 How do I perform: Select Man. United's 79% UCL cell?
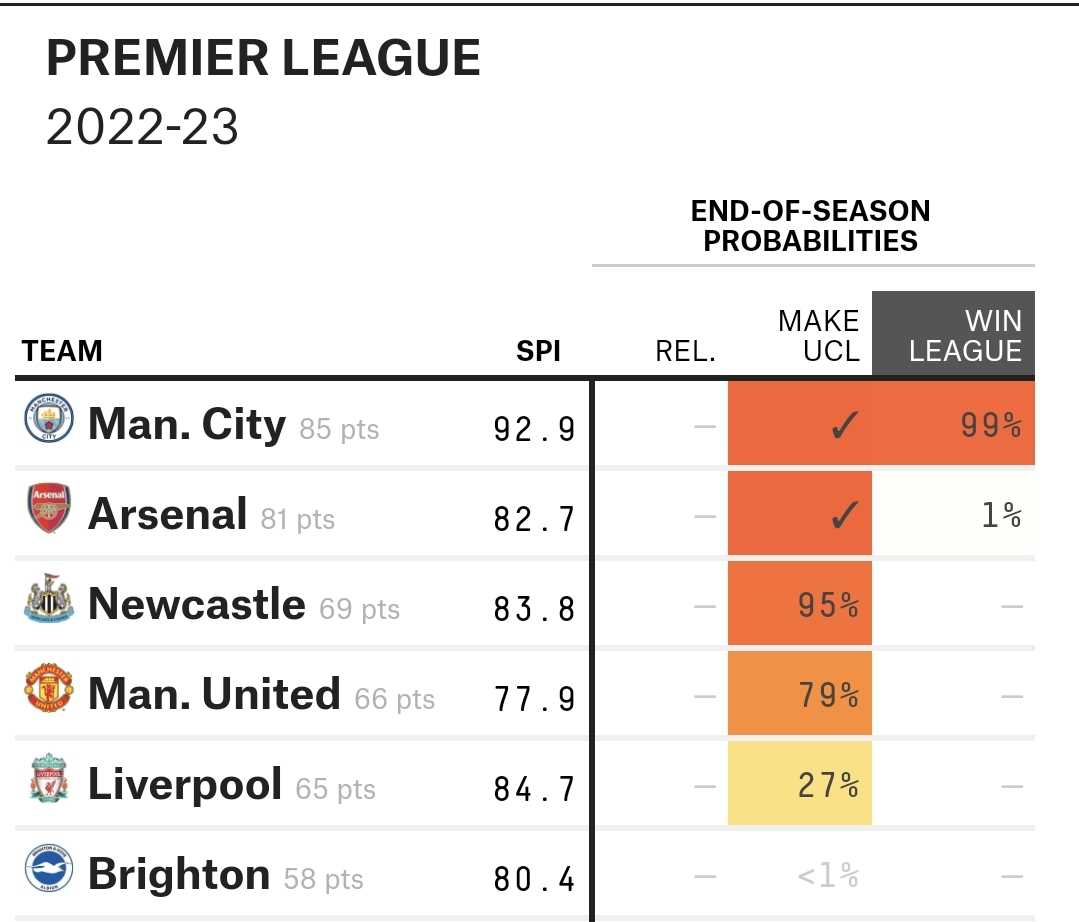800,694
